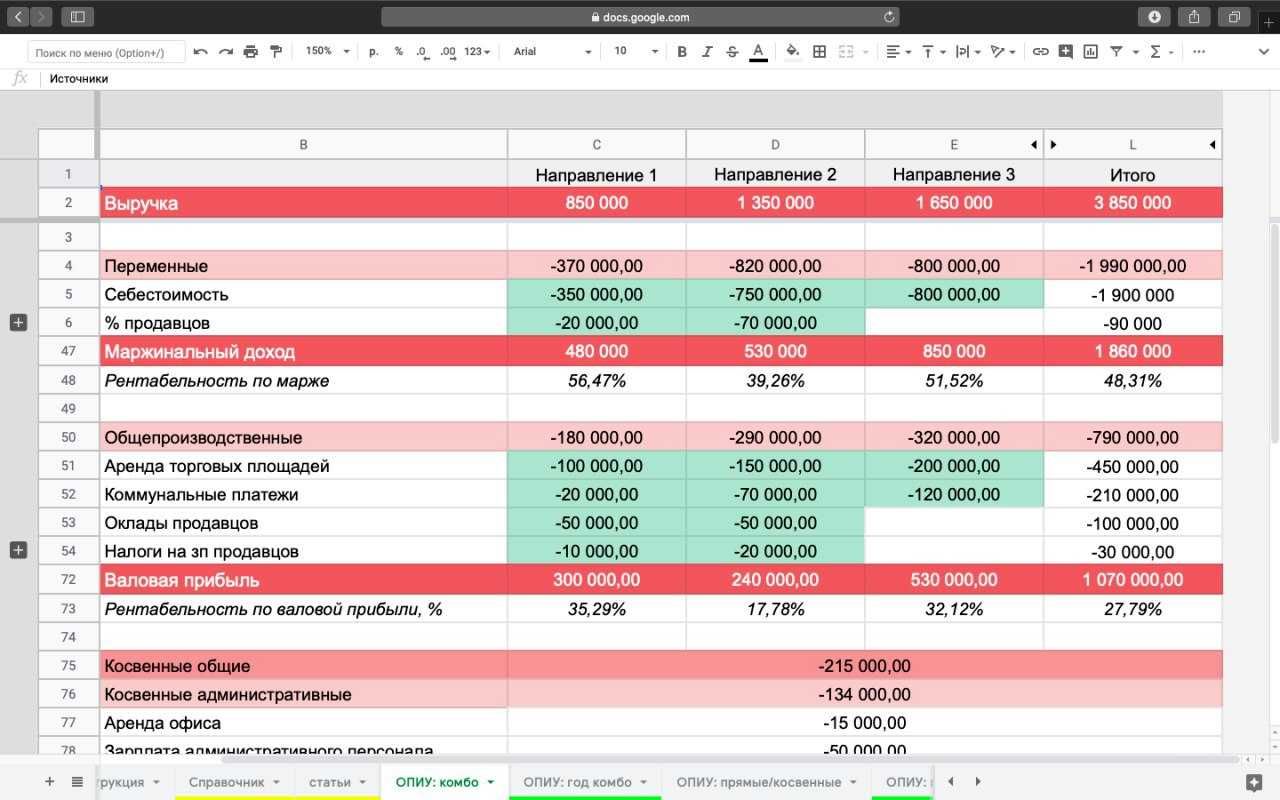Viewport: 1280px width, 800px height.
Task: Open vertical align dropdown
Action: click(933, 51)
